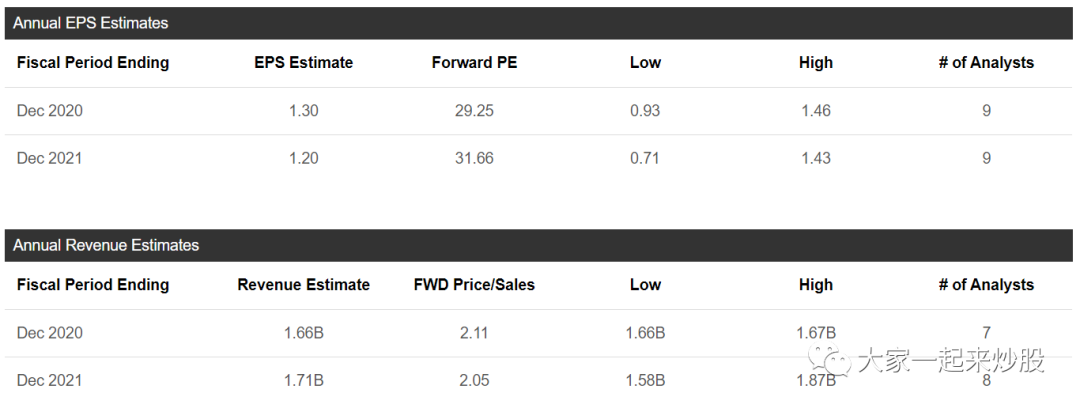Image resolution: width=1080 pixels, height=408 pixels.
Task: Click the High column header in revenue table
Action: (x=816, y=285)
